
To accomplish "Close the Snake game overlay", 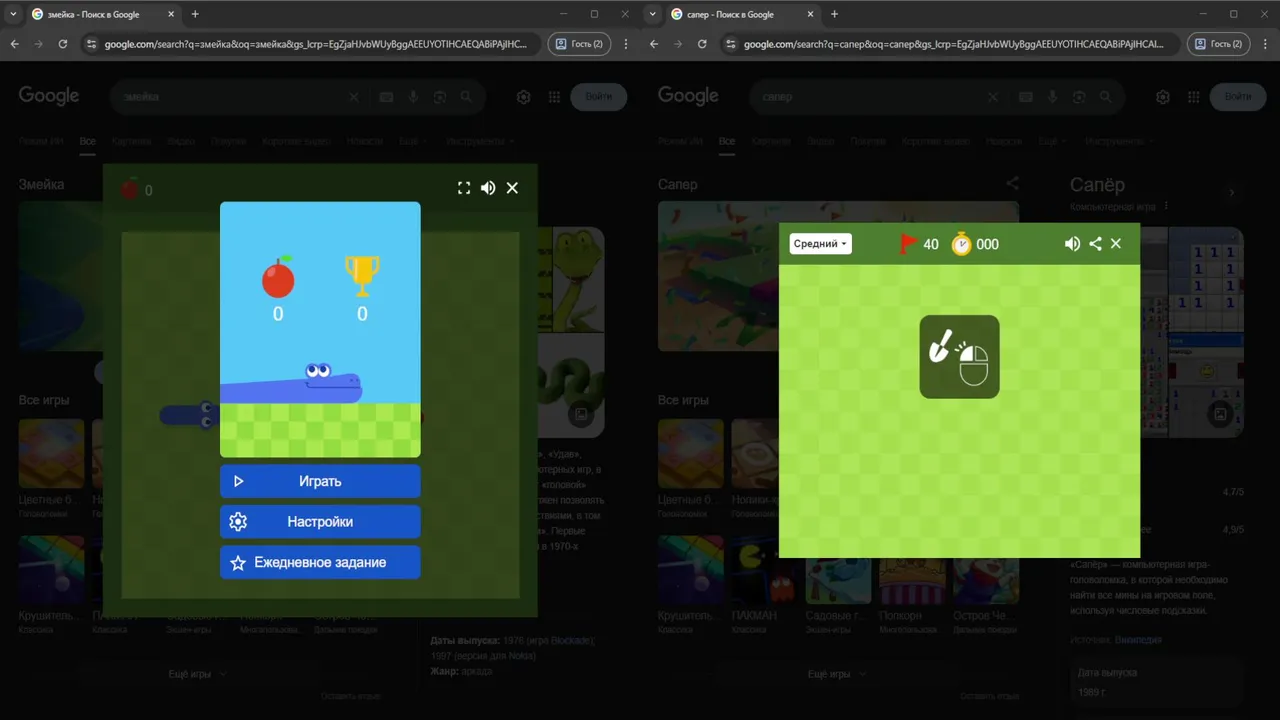I will [512, 188].
